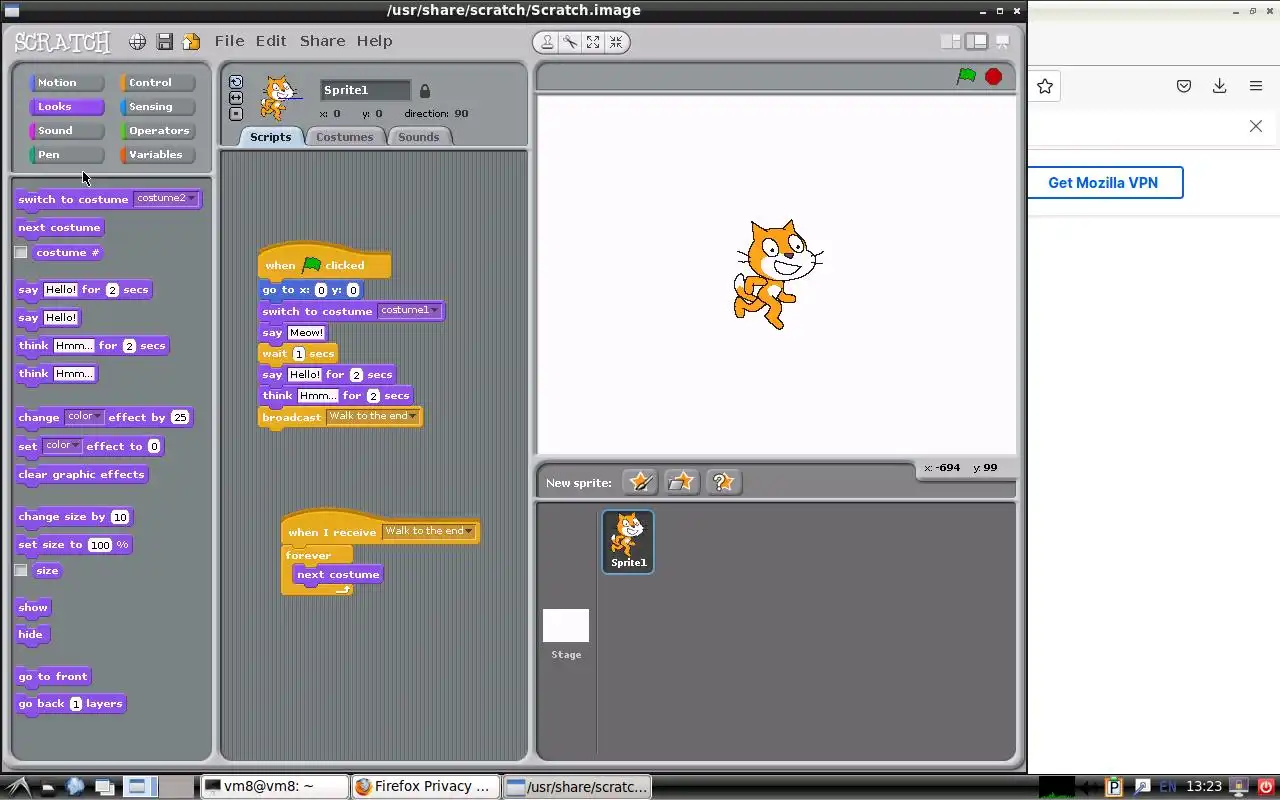1280x800 pixels.
Task: Click the cat sprite on stage
Action: pyautogui.click(x=777, y=273)
